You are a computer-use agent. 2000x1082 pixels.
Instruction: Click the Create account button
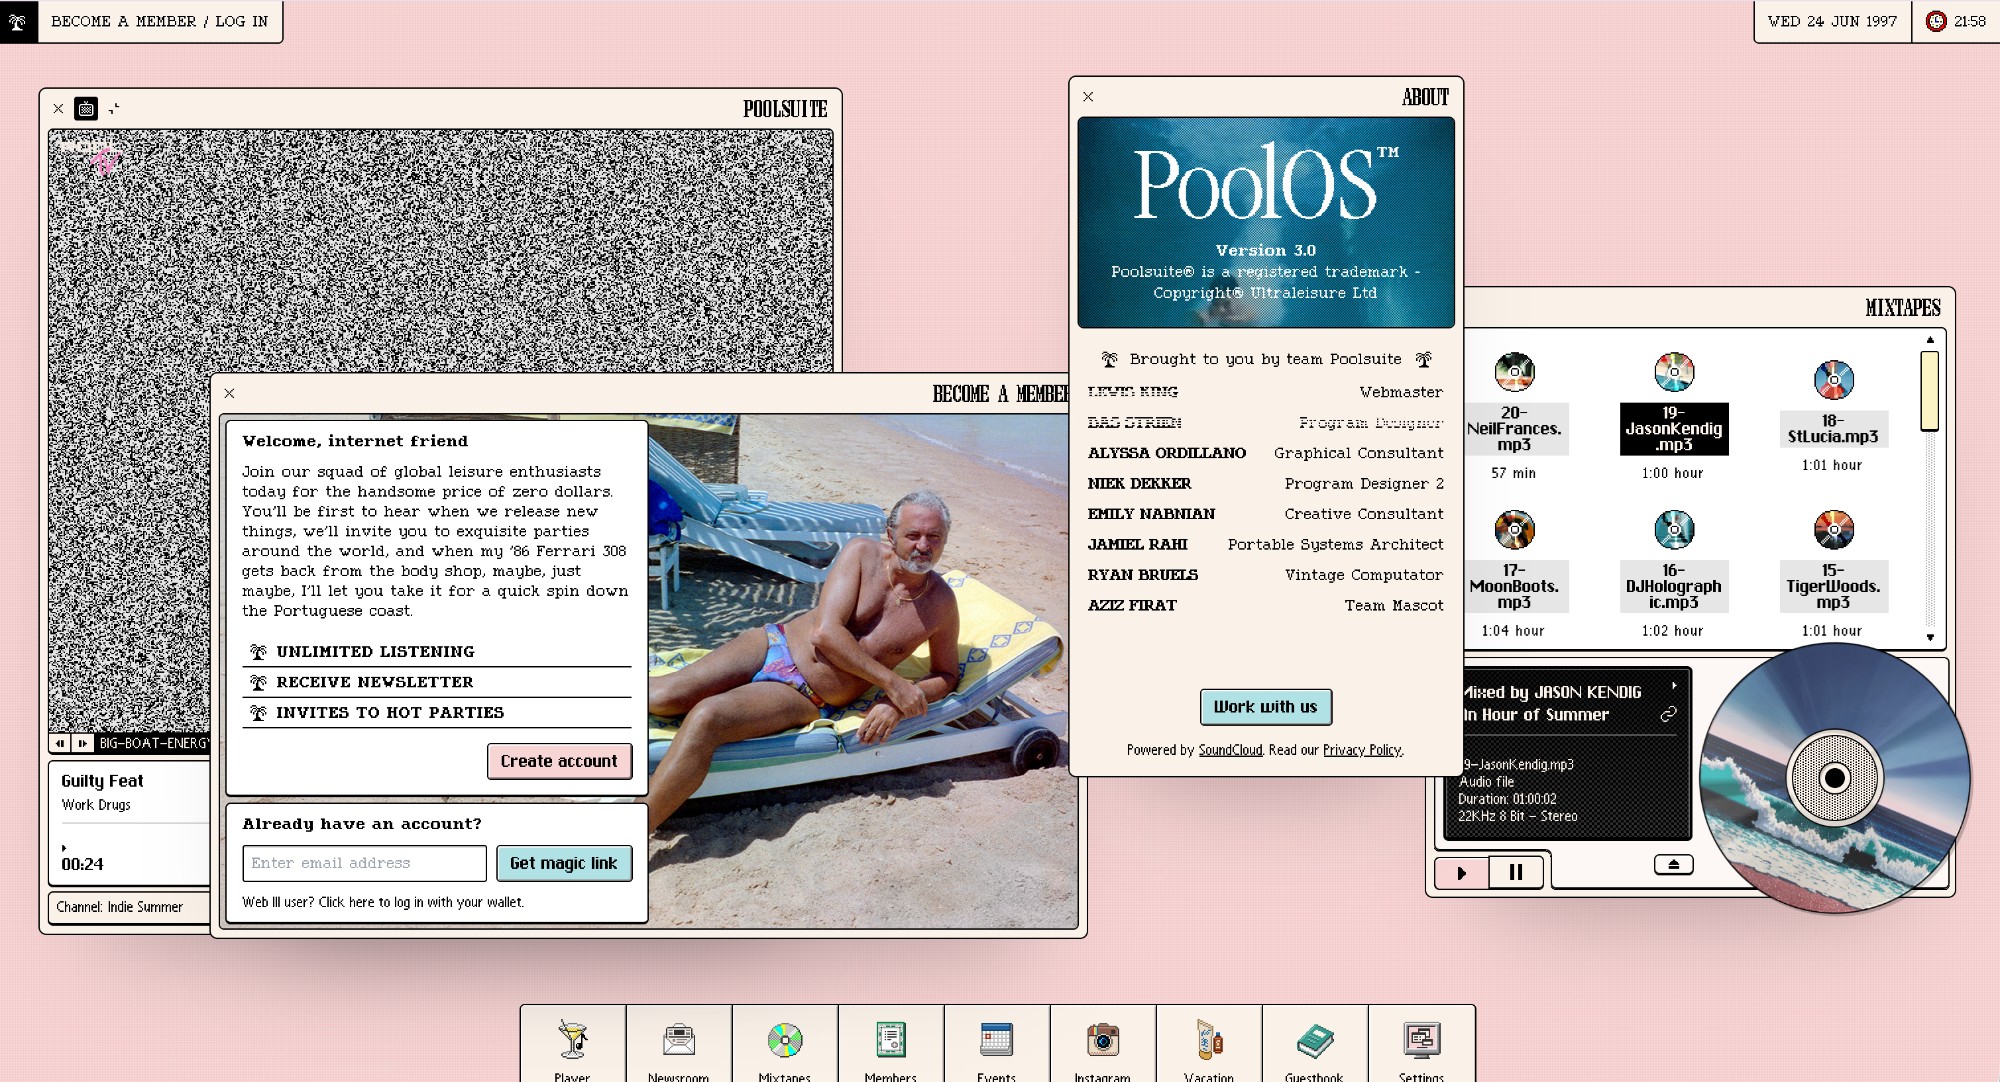[x=559, y=761]
